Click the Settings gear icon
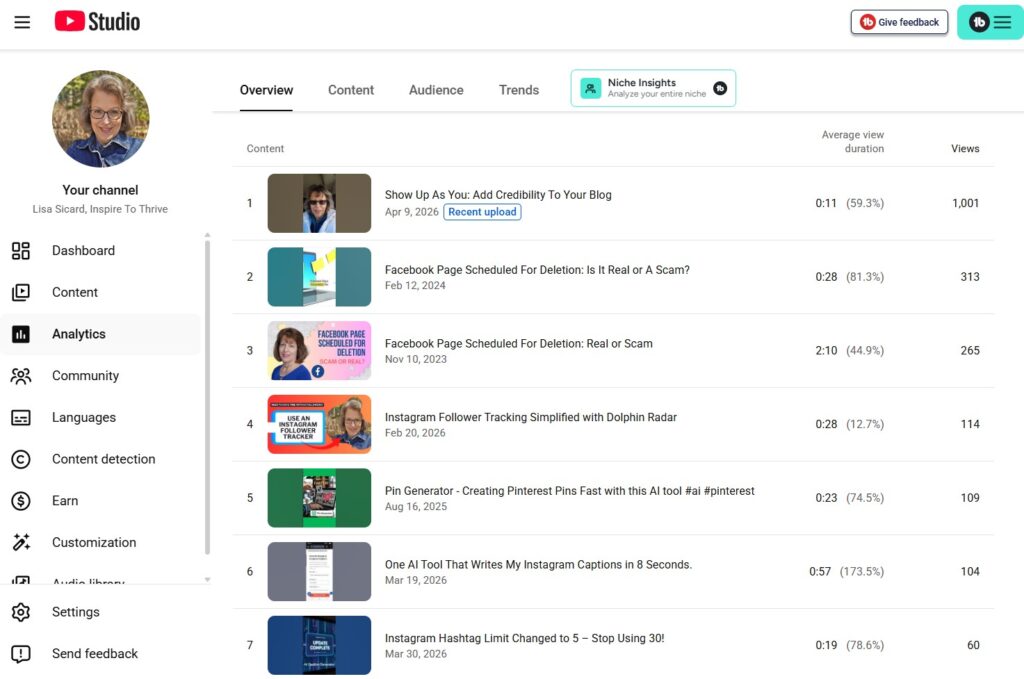The image size is (1024, 679). [21, 612]
